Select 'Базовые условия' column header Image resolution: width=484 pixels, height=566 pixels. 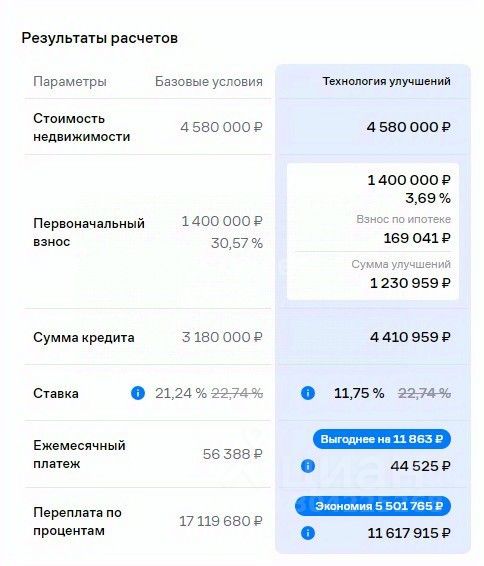pyautogui.click(x=209, y=82)
